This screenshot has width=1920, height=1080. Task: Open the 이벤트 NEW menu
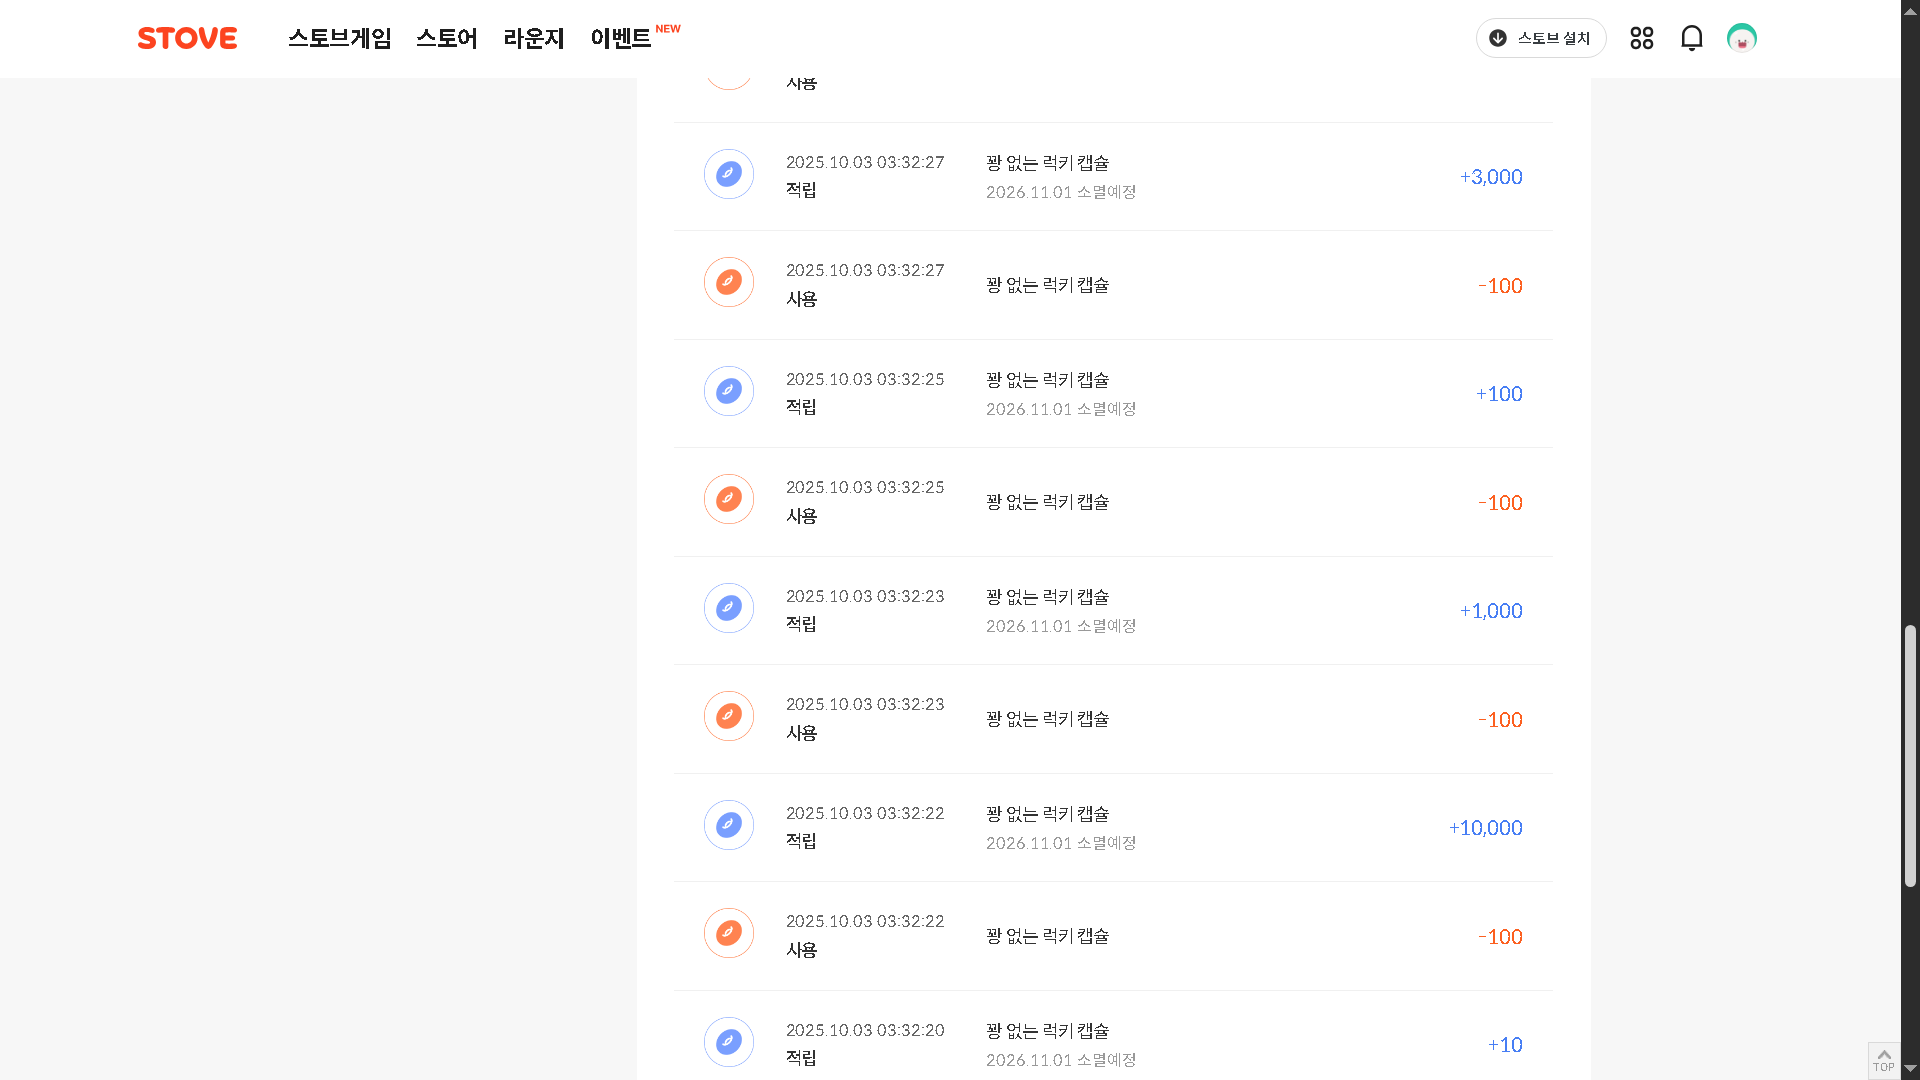[635, 38]
